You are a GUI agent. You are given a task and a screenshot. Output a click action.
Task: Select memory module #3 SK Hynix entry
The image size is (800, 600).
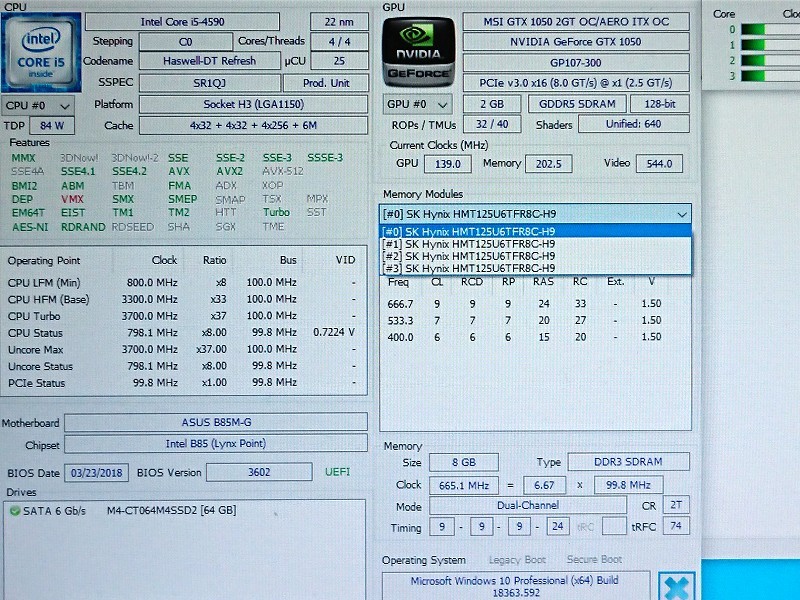(535, 268)
